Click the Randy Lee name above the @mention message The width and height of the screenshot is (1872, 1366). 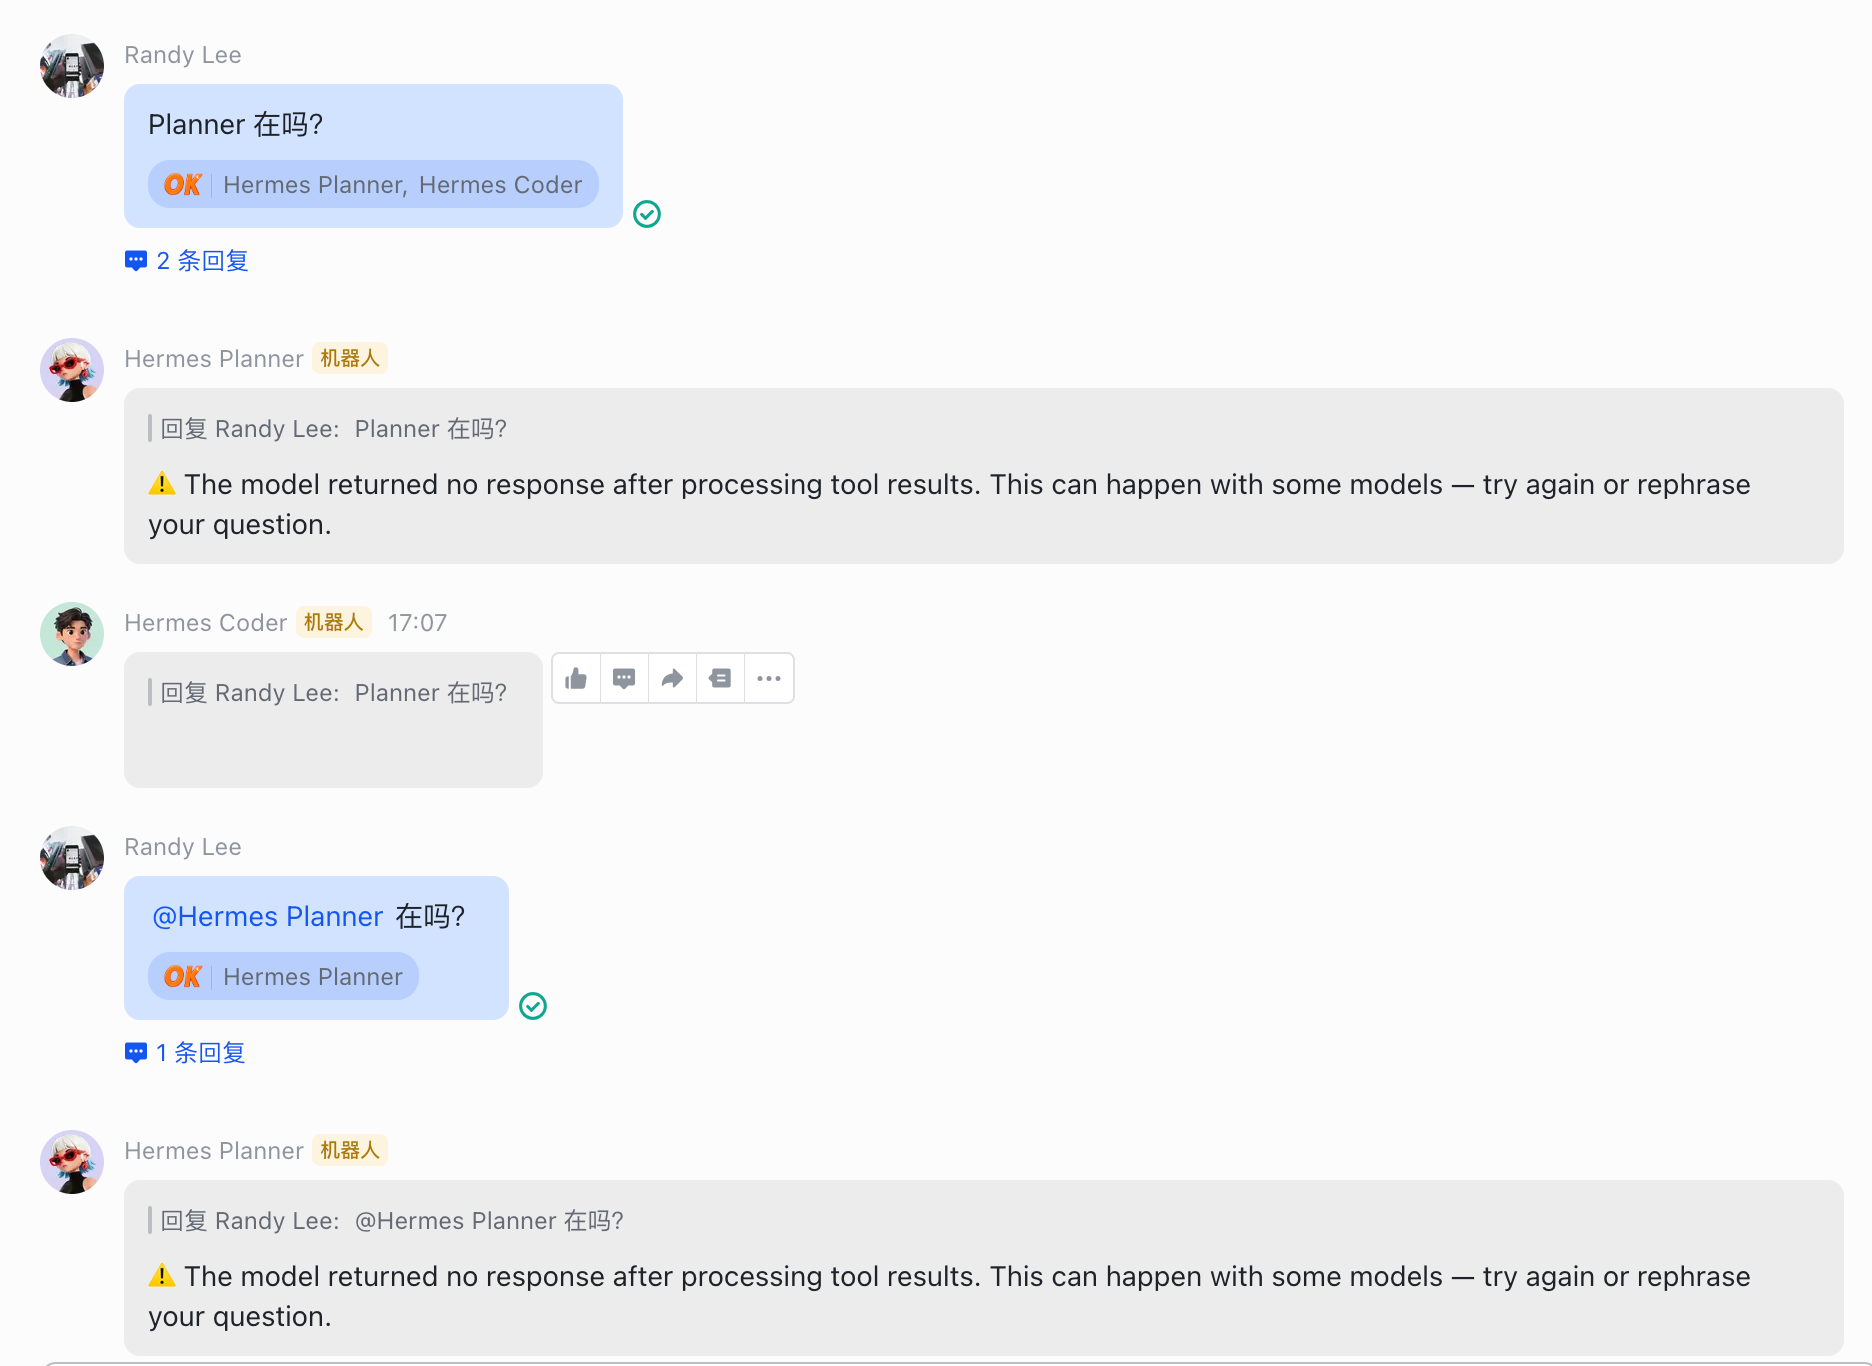point(183,847)
